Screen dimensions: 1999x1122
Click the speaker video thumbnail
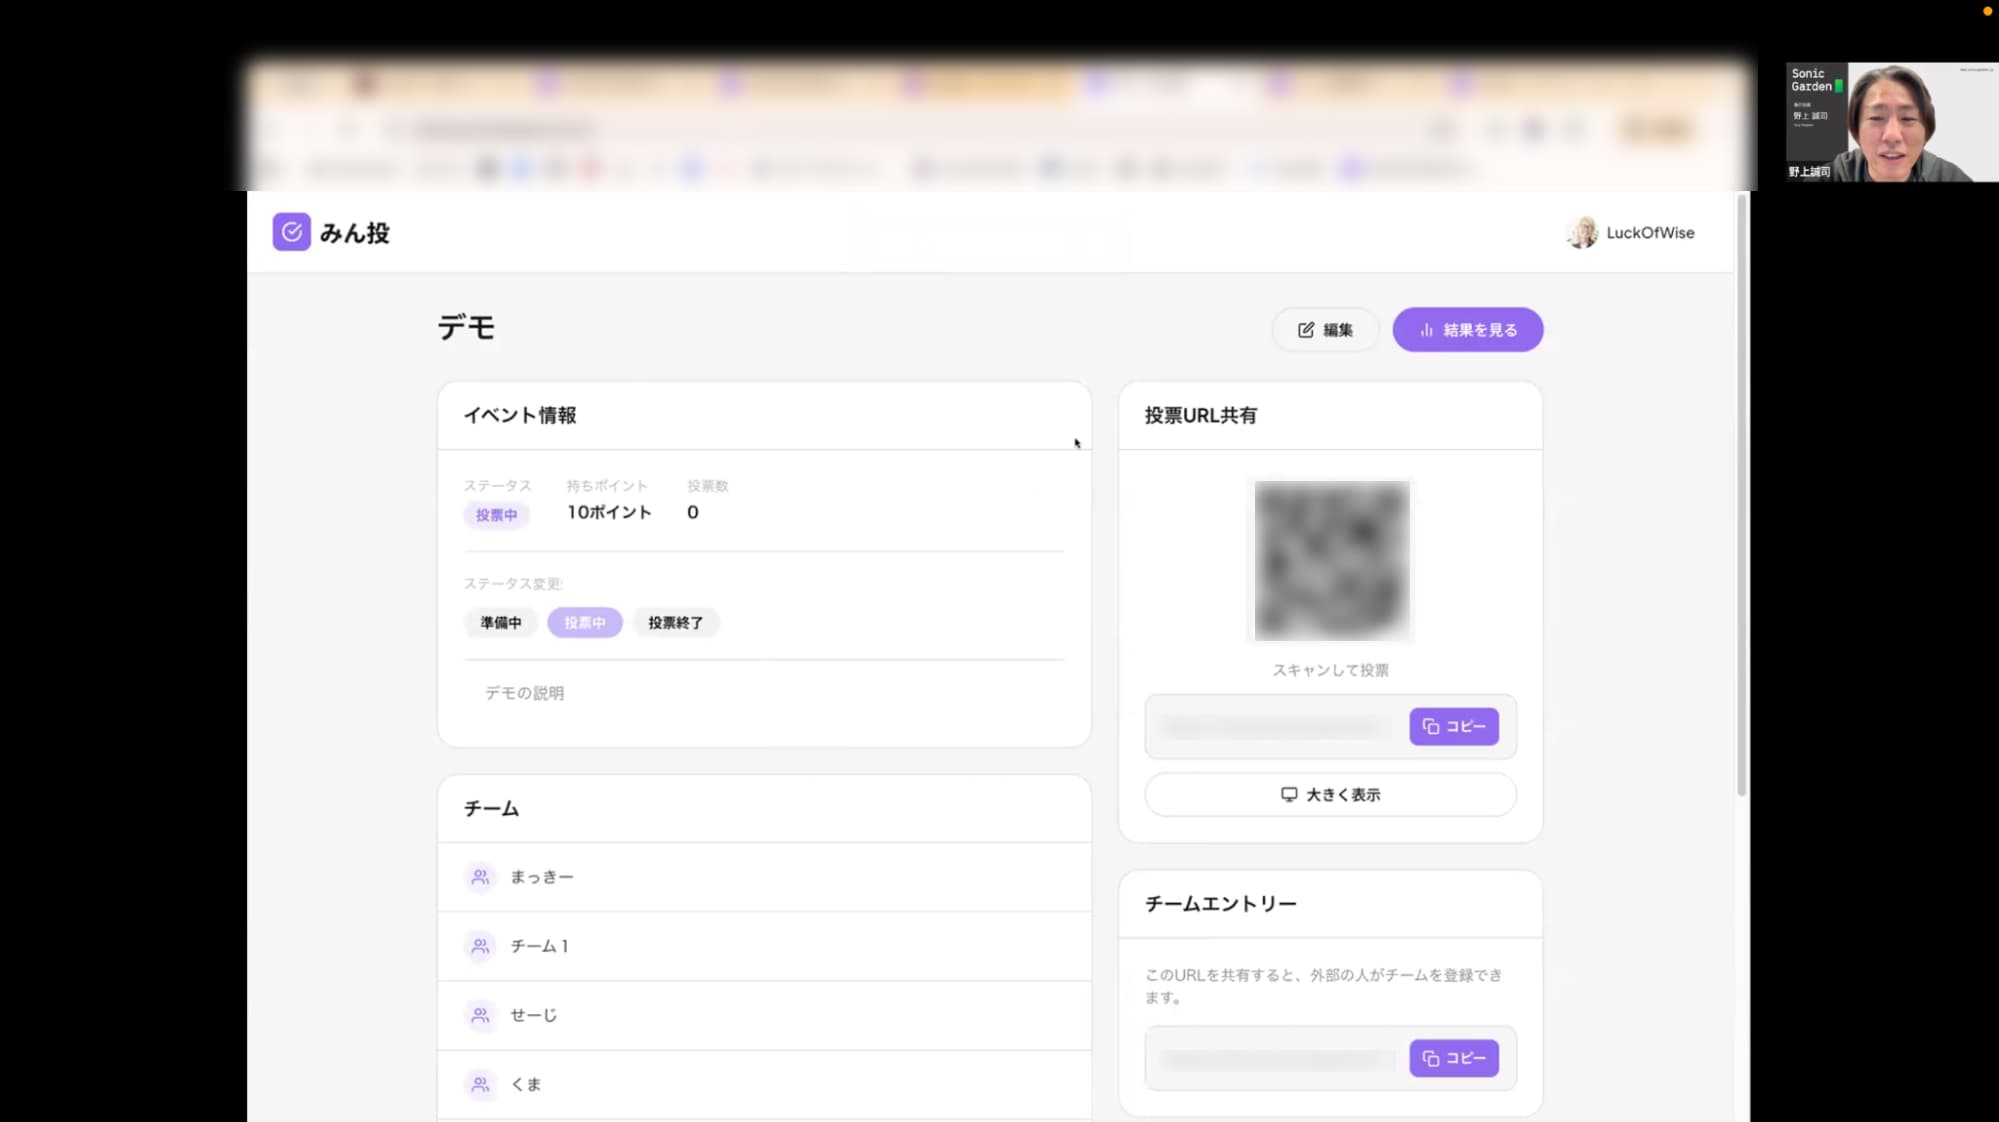click(1891, 122)
